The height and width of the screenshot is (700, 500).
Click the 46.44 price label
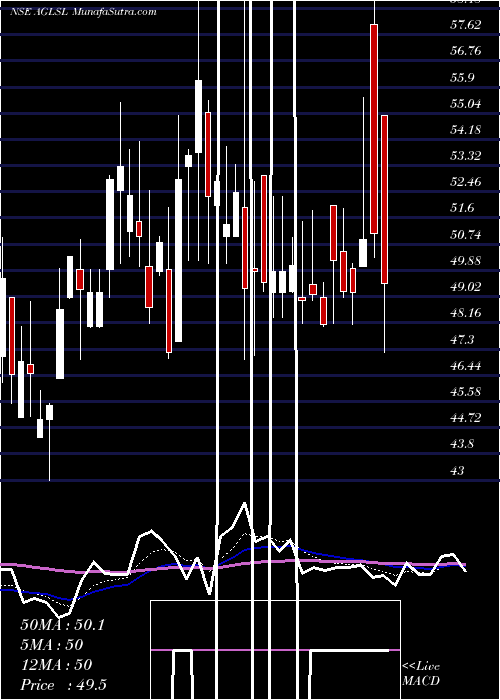tap(466, 366)
